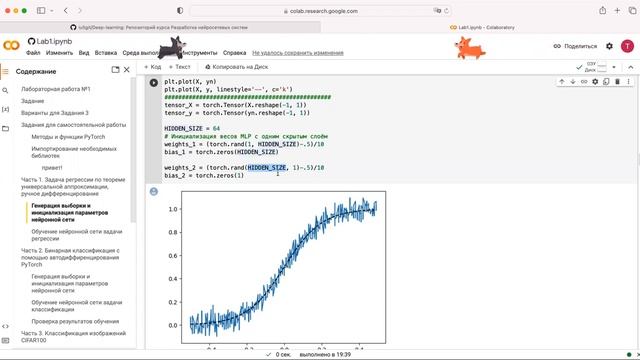Open the search icon in left rail
This screenshot has width=640, height=360.
(x=5, y=90)
